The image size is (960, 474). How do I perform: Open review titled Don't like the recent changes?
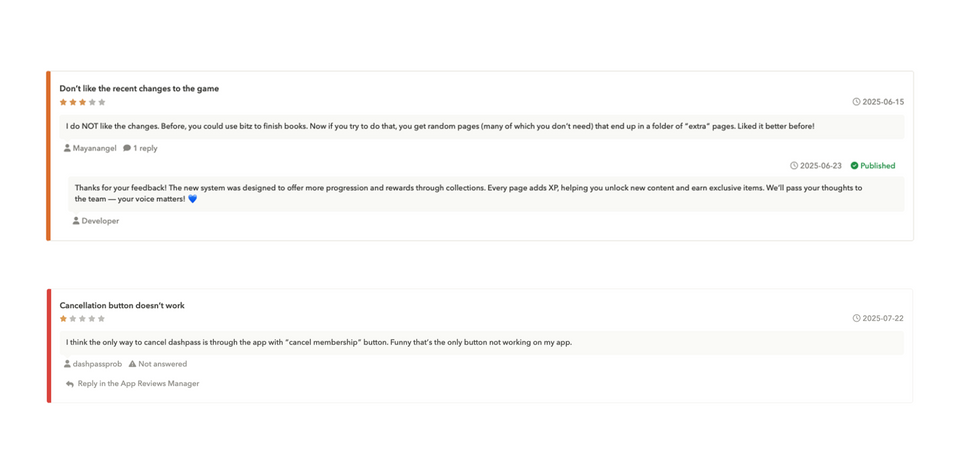click(x=139, y=89)
